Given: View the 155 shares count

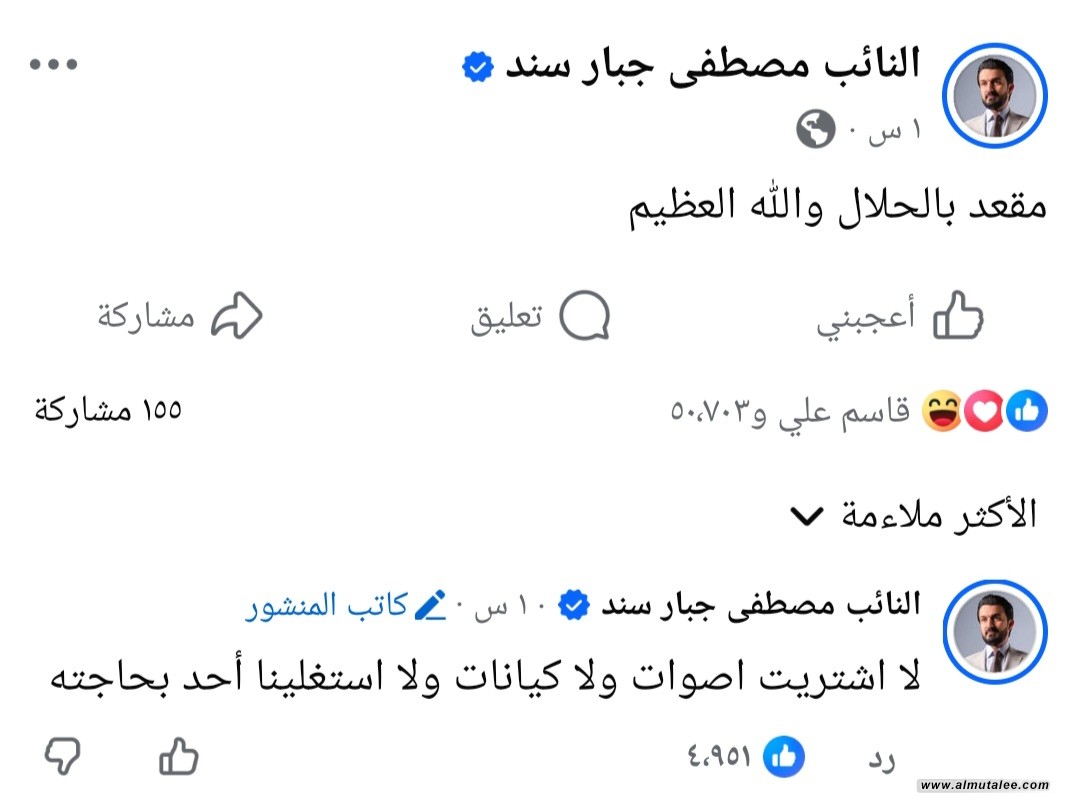Looking at the screenshot, I should 108,410.
